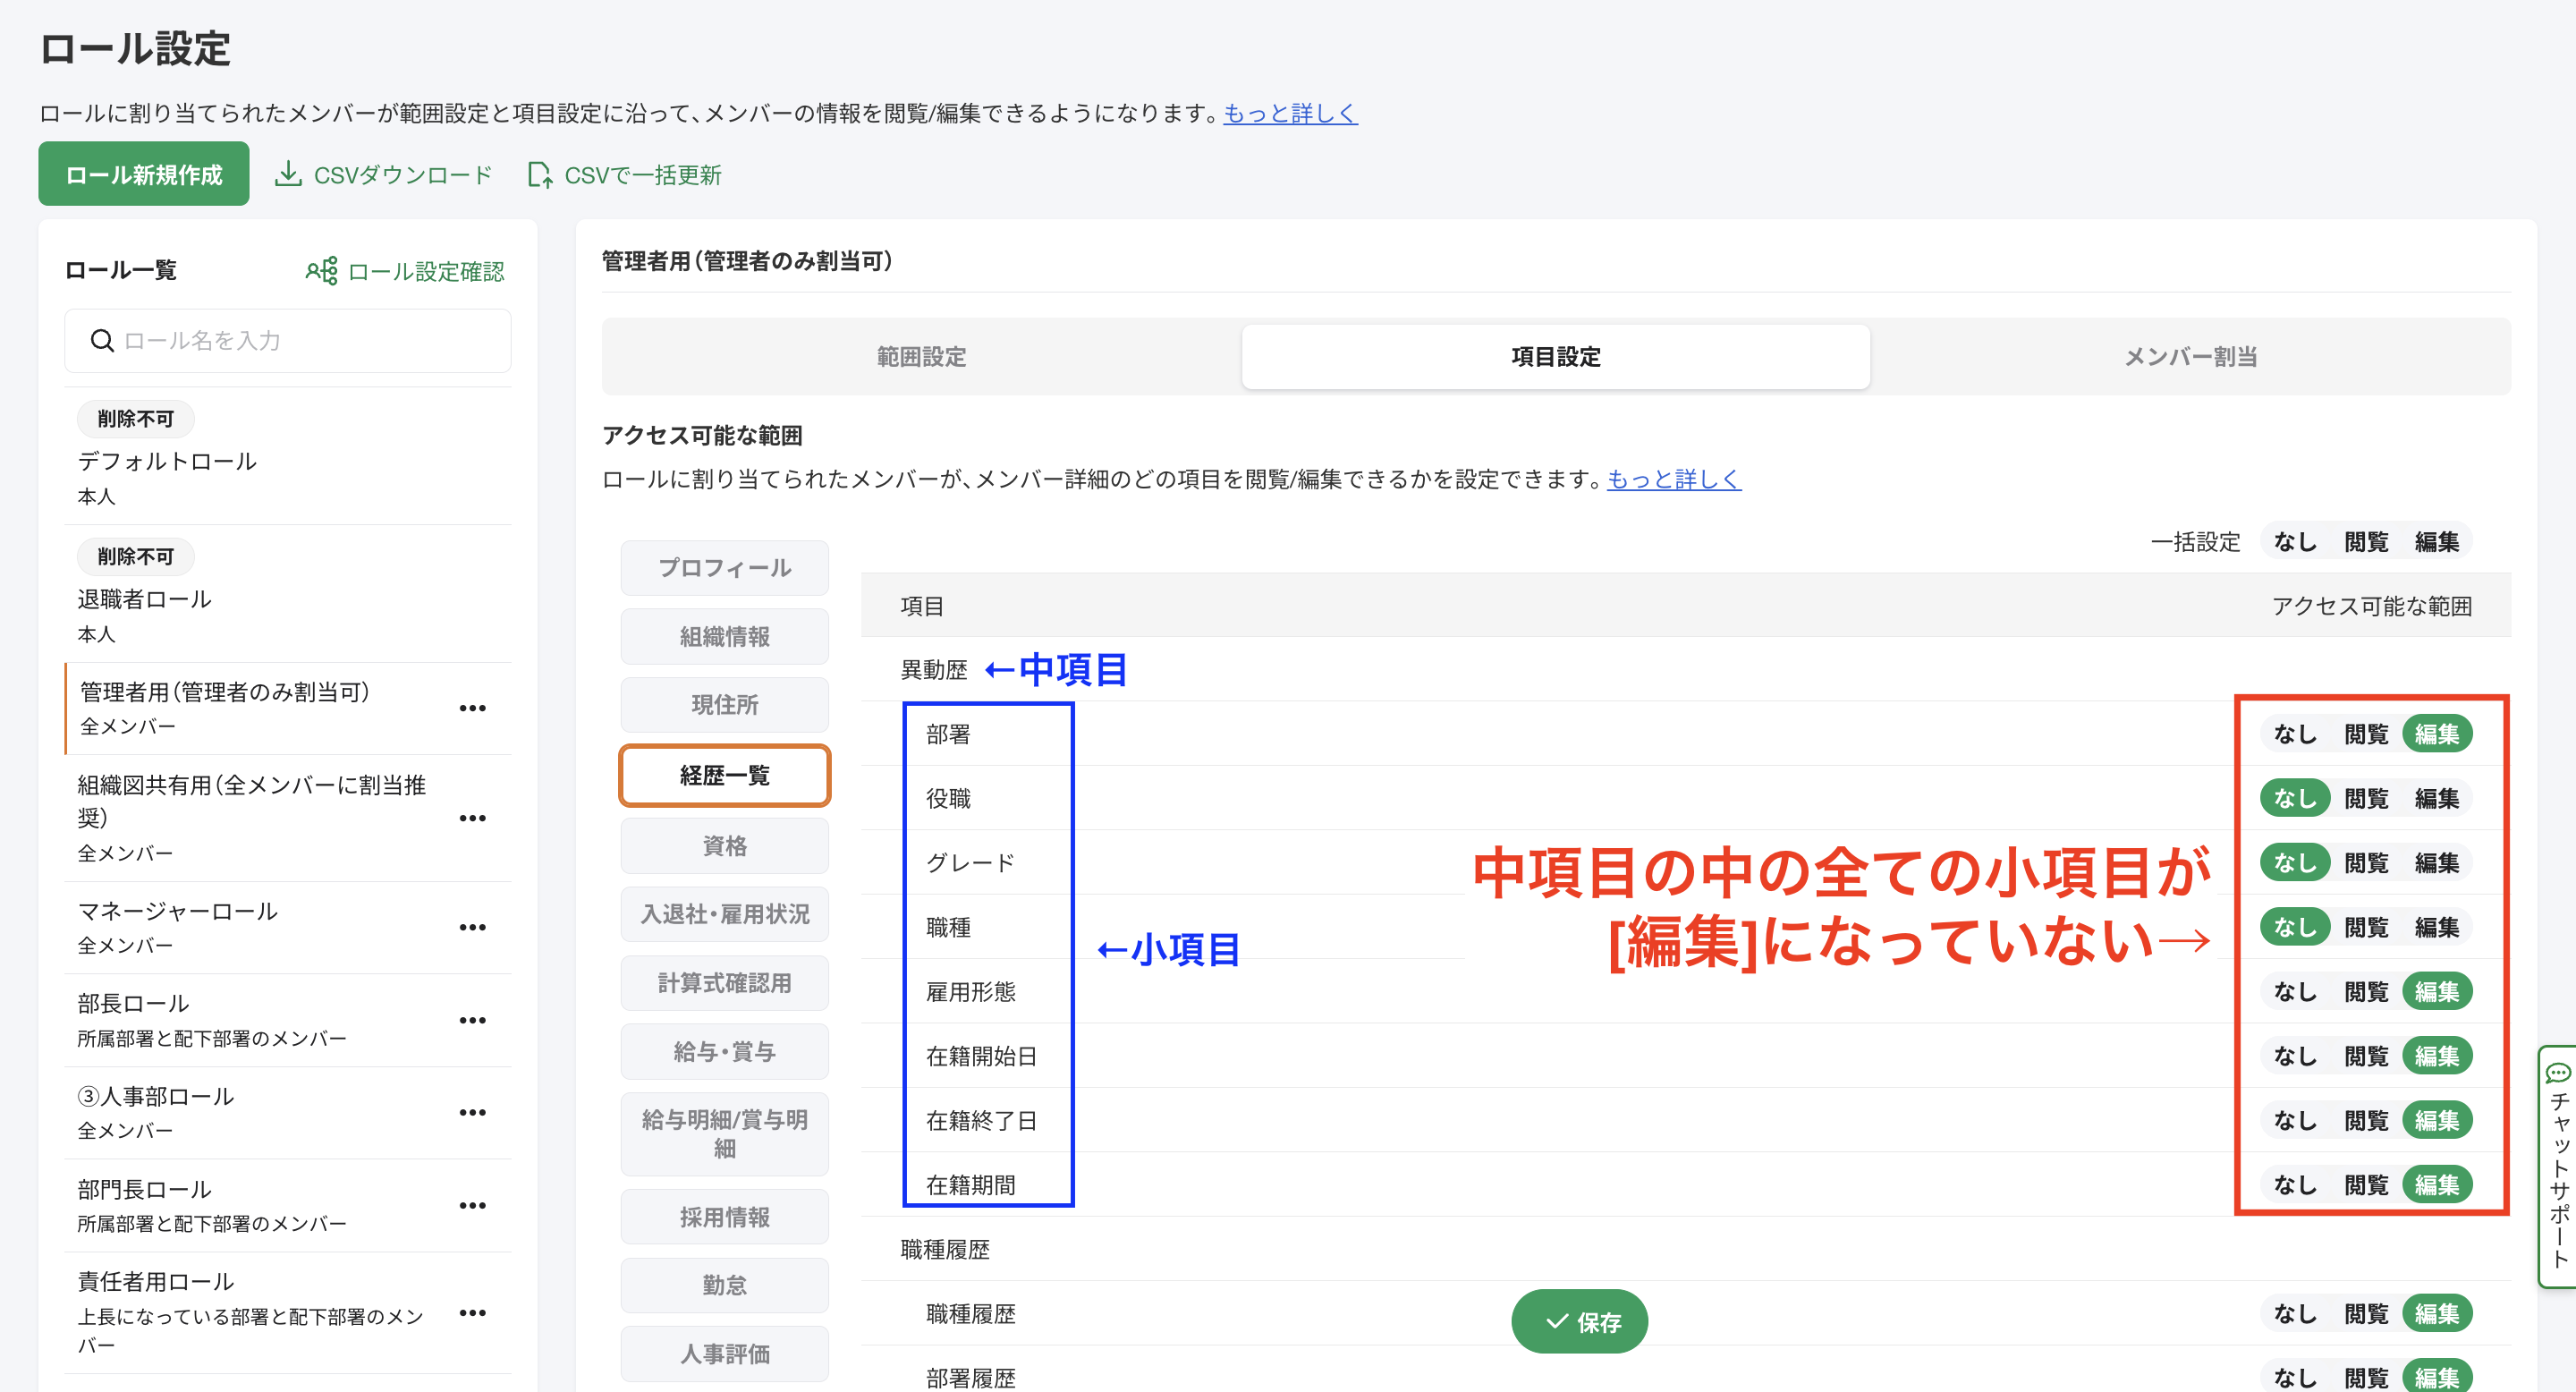Open the options menu for 部門長ロール
The width and height of the screenshot is (2576, 1392).
473,1205
